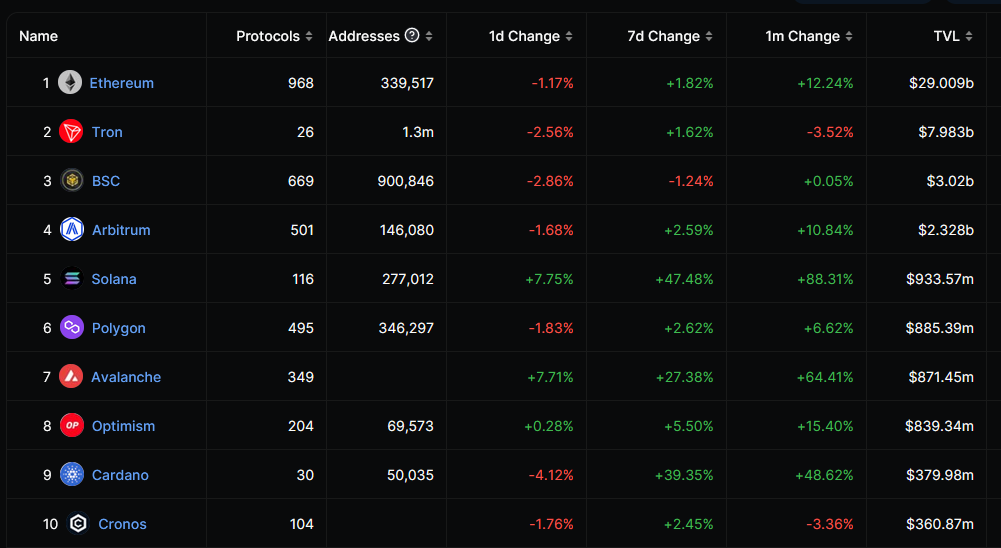Select Cardano TVL value $379.98m
The image size is (1001, 548).
click(x=940, y=475)
